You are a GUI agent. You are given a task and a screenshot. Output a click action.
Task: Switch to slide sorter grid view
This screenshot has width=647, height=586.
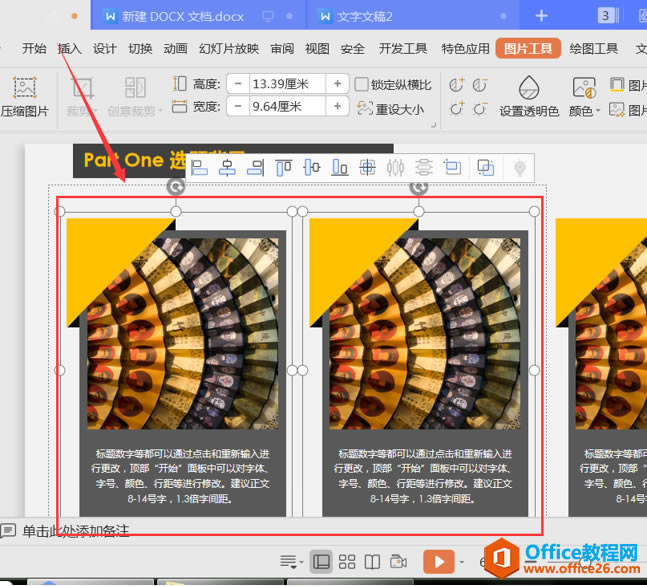(x=347, y=561)
